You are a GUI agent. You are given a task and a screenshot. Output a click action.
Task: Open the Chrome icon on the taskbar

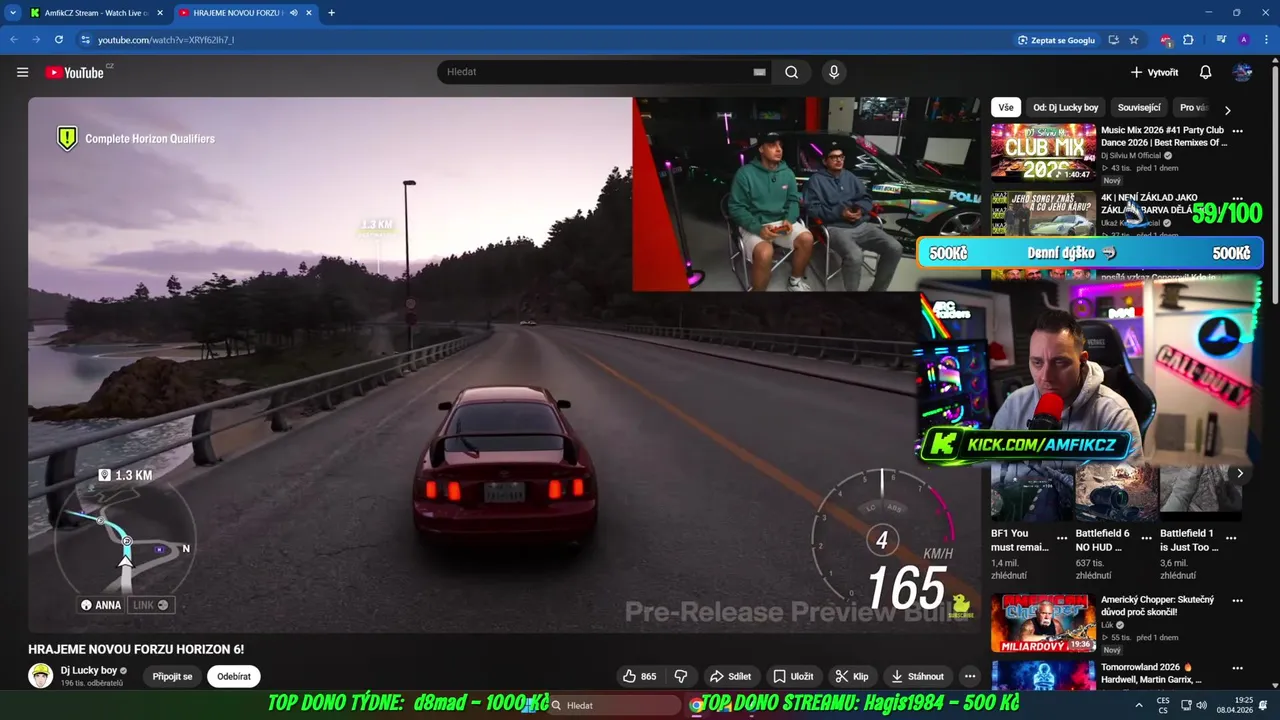[696, 706]
